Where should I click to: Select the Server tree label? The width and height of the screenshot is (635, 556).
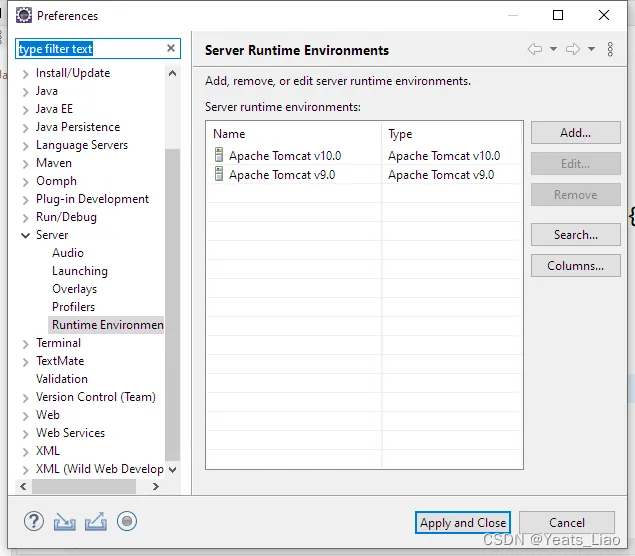click(52, 235)
